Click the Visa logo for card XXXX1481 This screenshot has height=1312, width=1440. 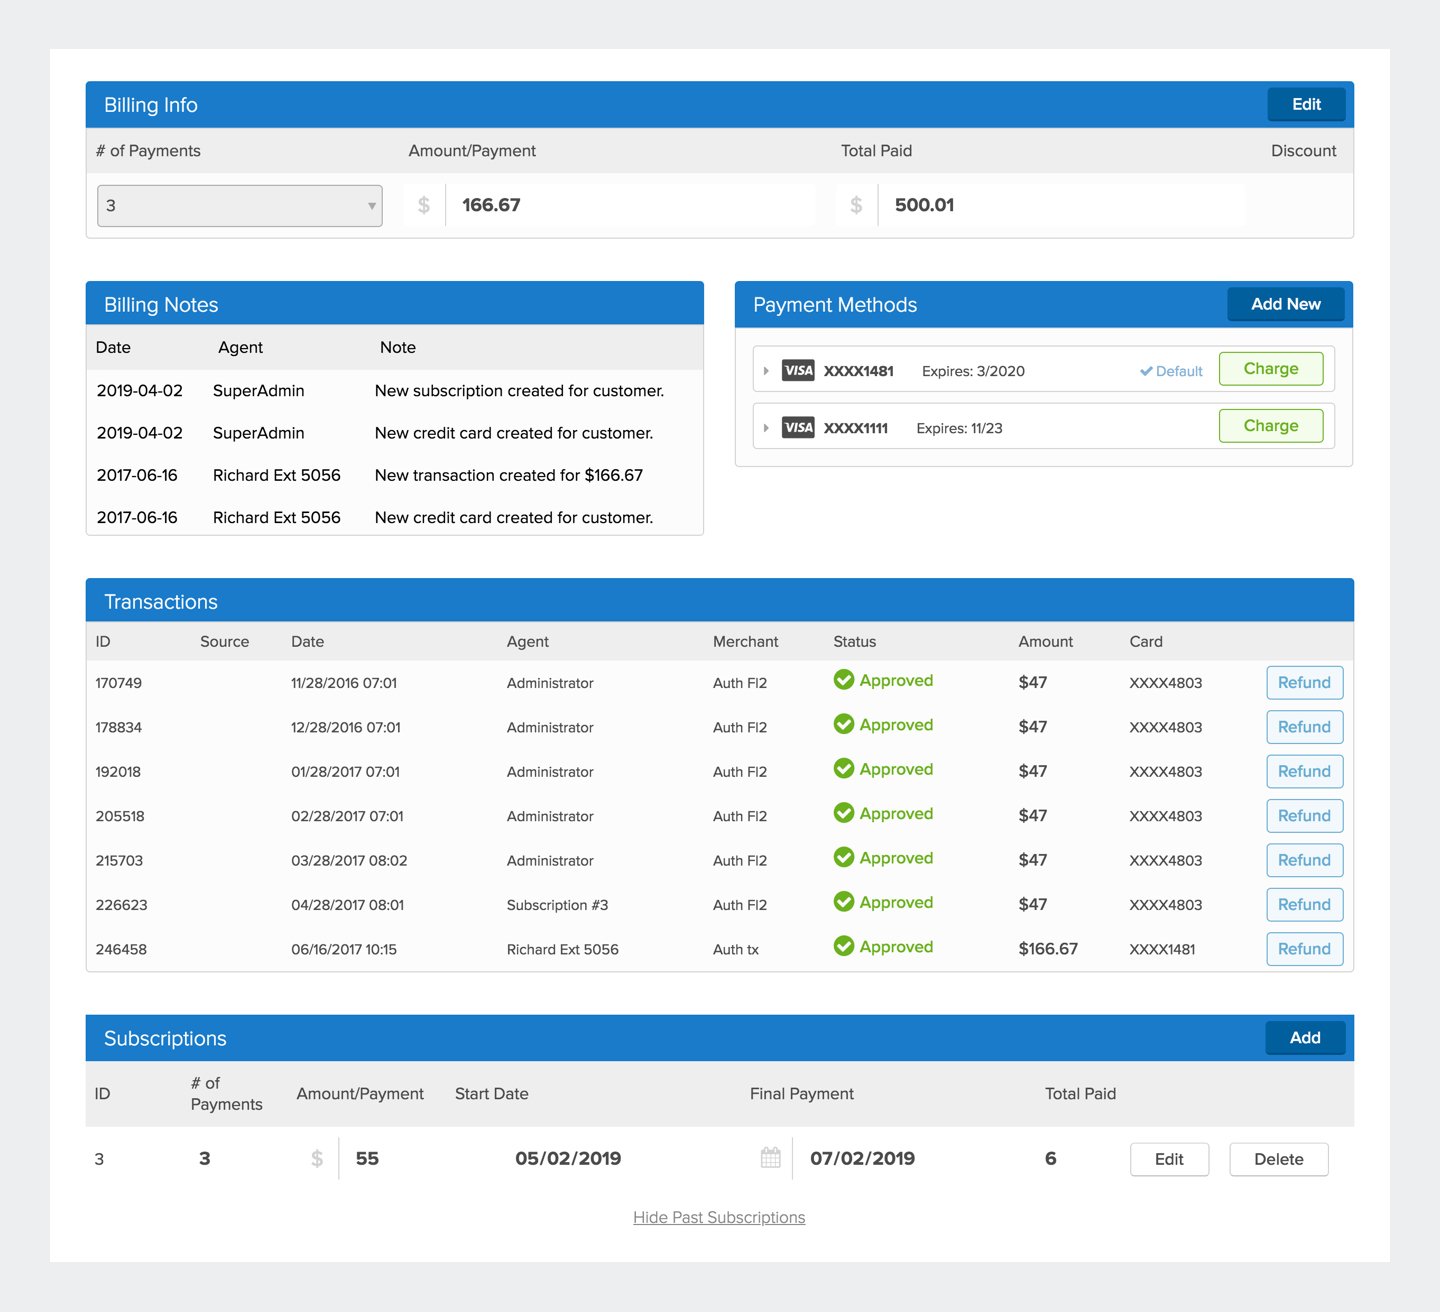coord(797,371)
